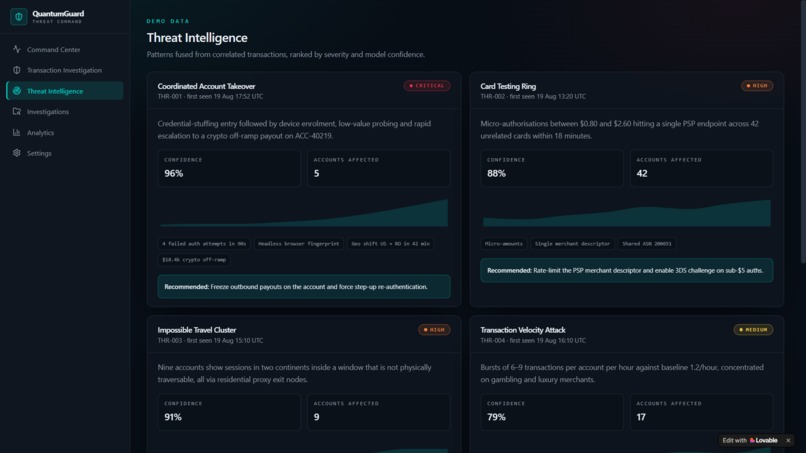Click 'THR-001 · first seen' subtitle

point(210,97)
